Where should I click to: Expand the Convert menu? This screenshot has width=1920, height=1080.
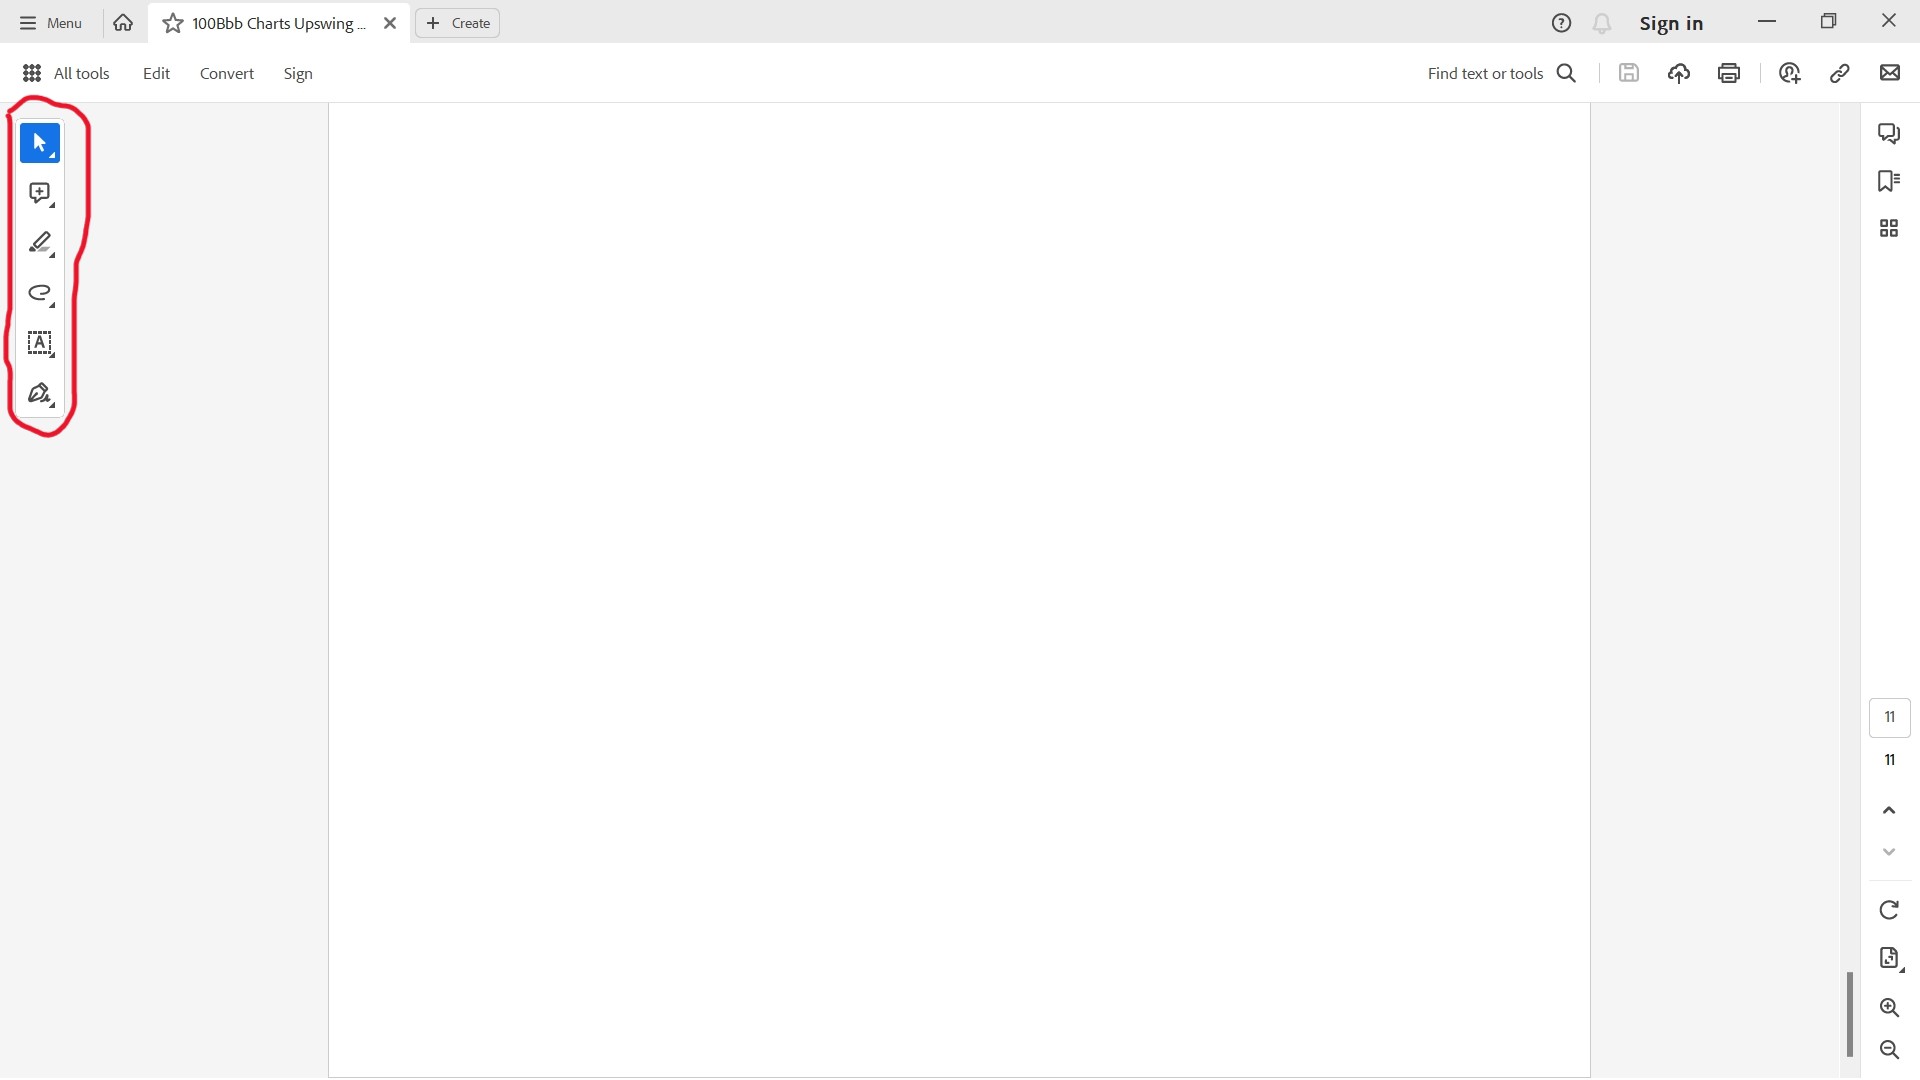click(x=225, y=73)
